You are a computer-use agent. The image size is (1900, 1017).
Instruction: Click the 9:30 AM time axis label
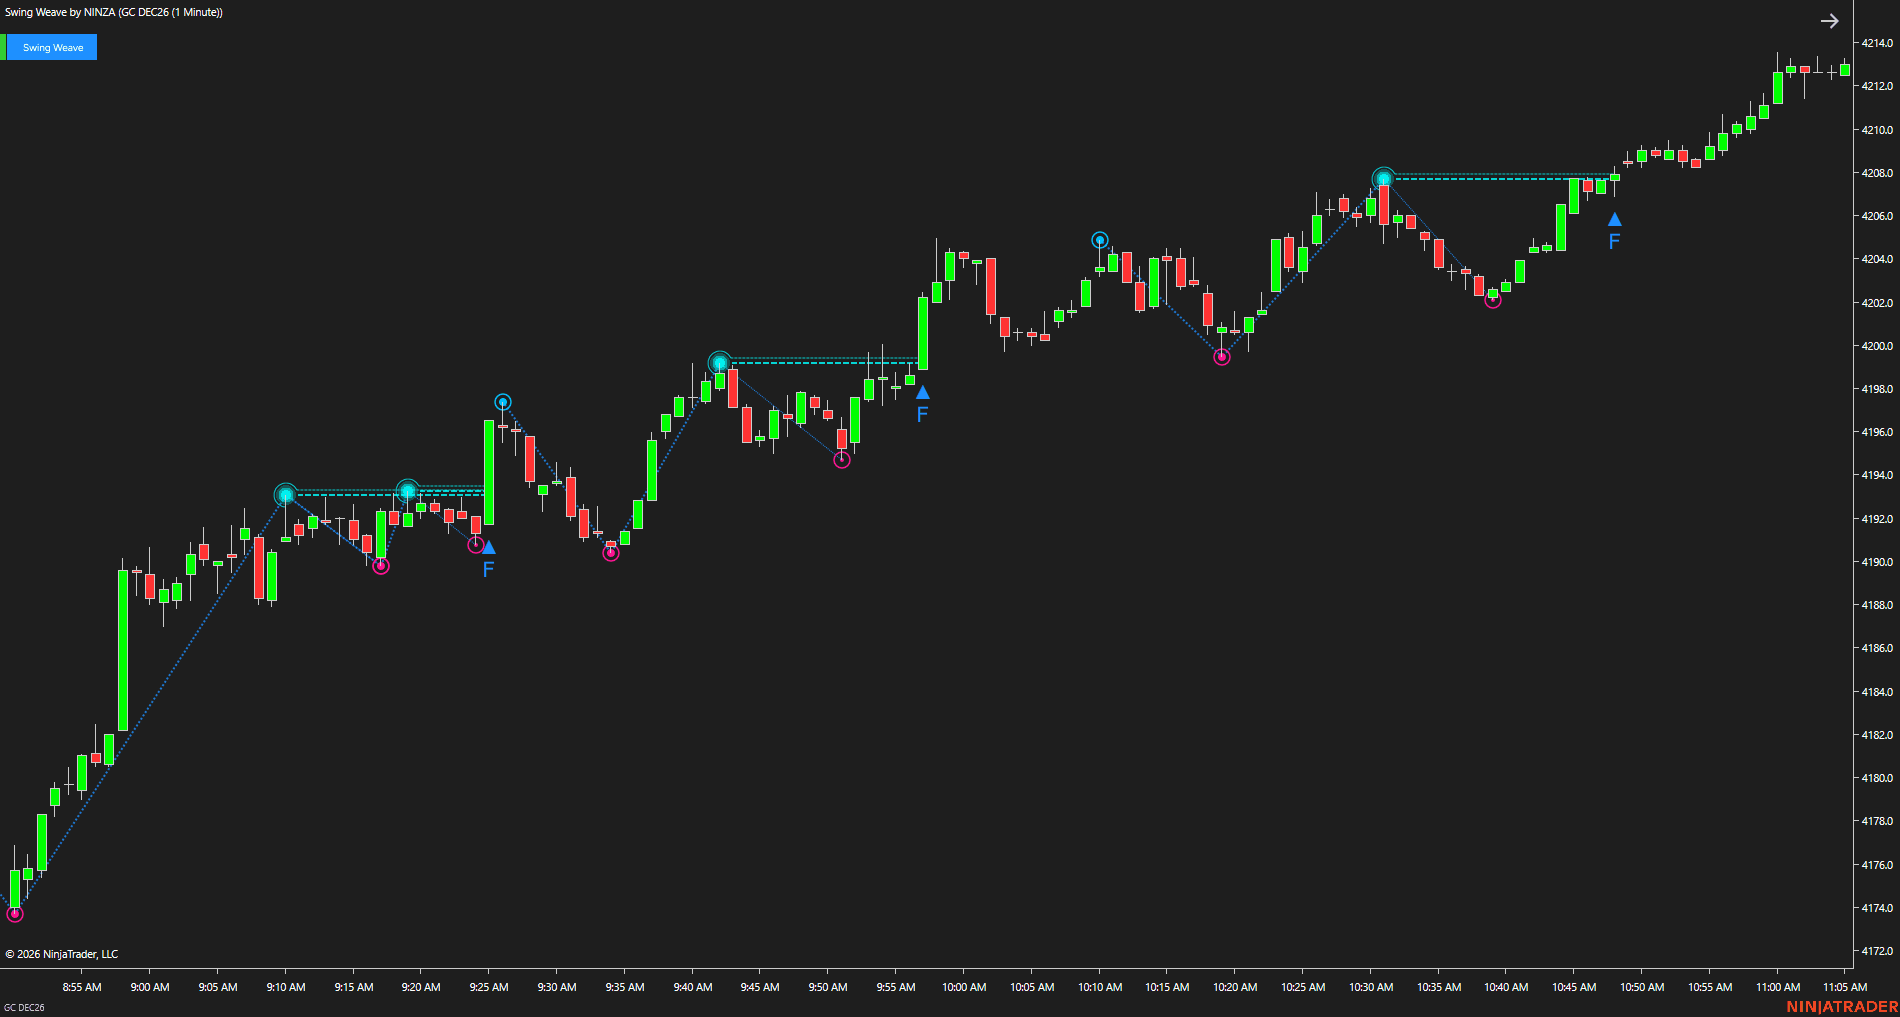[557, 987]
